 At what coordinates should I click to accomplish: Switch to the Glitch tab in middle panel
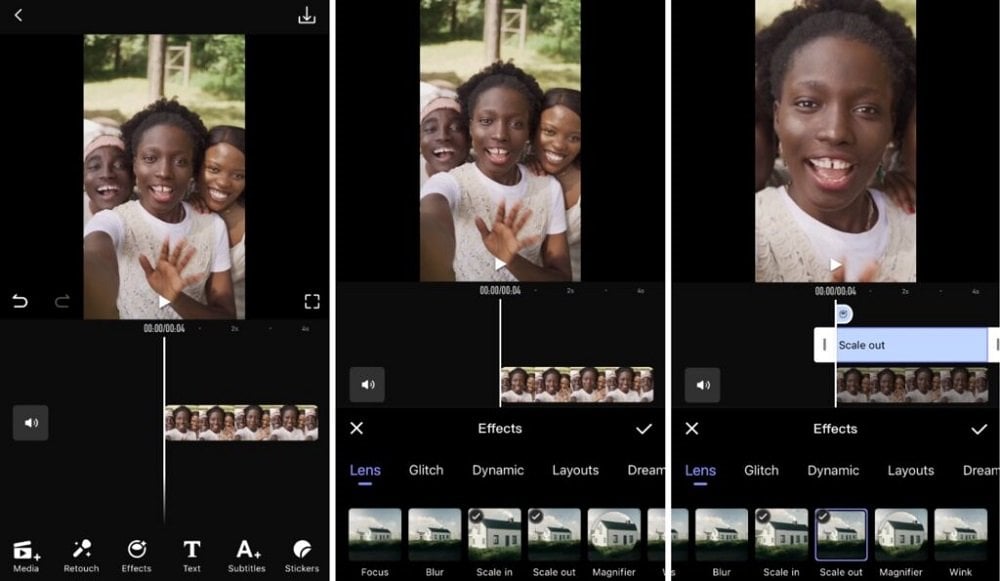click(426, 470)
